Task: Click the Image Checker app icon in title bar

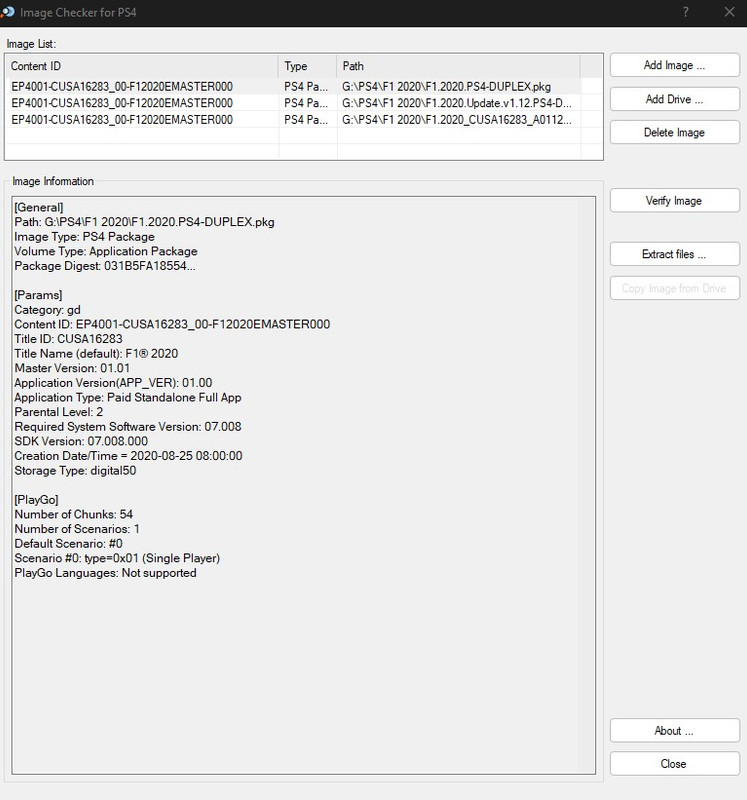Action: 7,12
